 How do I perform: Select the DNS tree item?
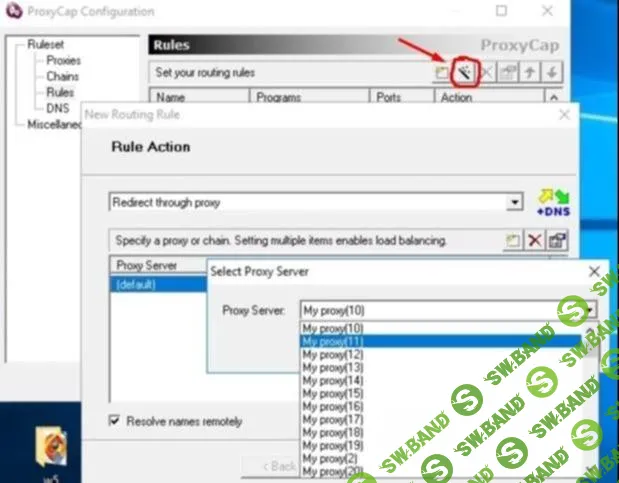pyautogui.click(x=56, y=108)
